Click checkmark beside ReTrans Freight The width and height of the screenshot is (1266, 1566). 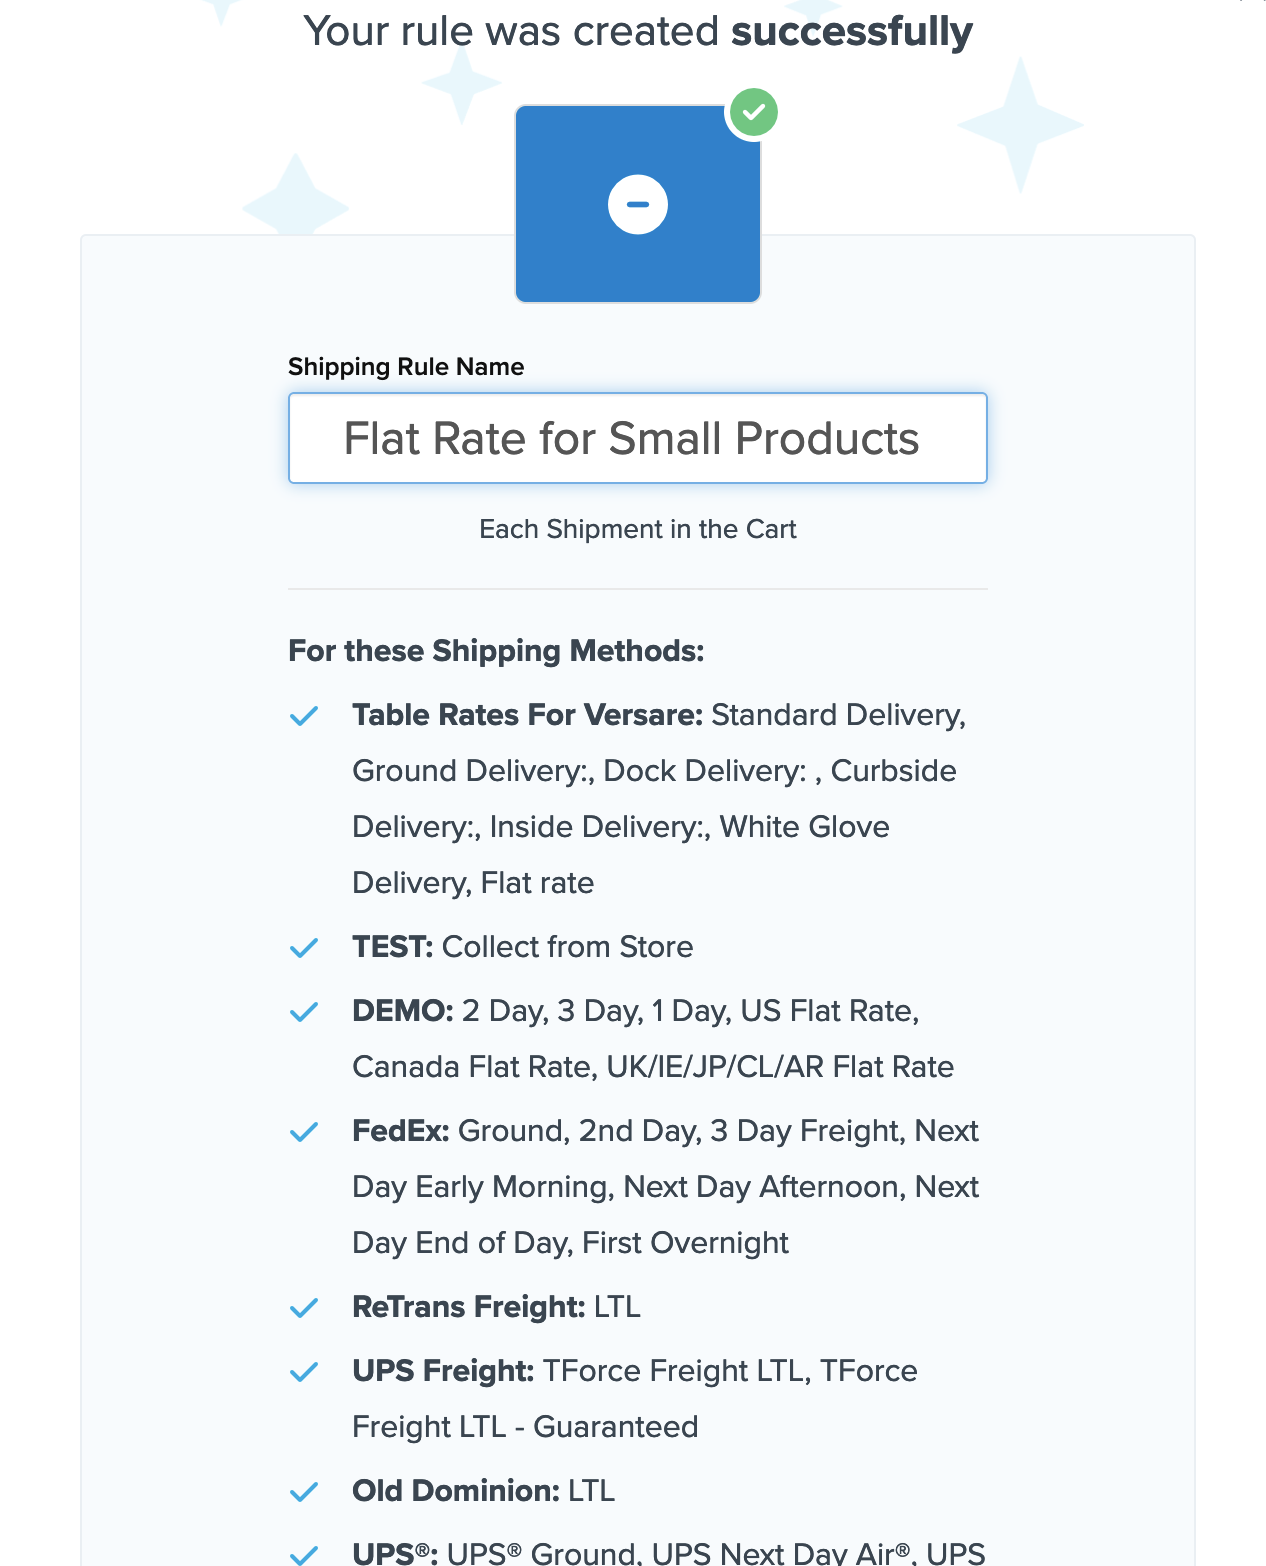tap(303, 1308)
